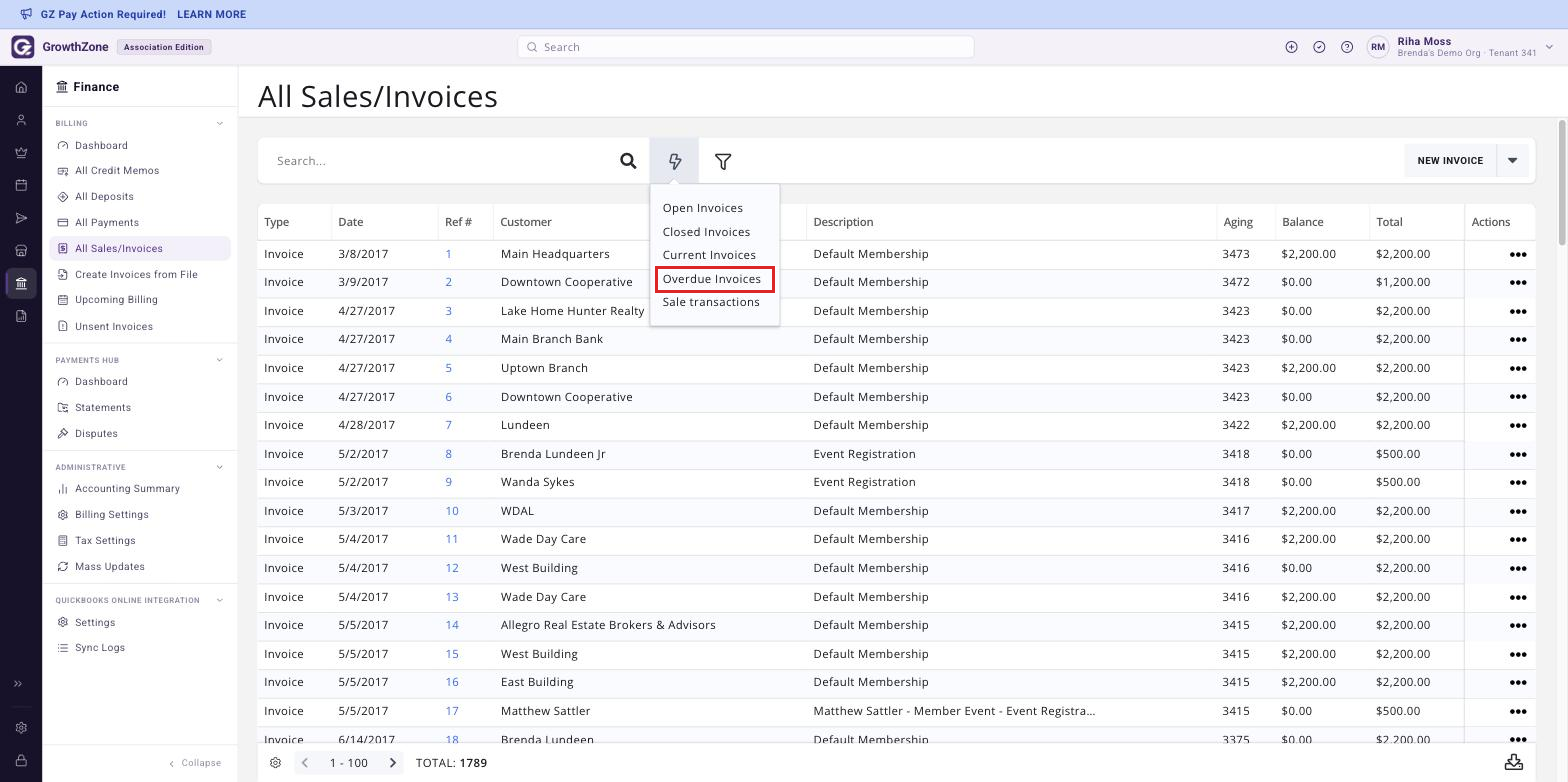Image resolution: width=1568 pixels, height=782 pixels.
Task: Open the Events calendar icon in the left rail
Action: tap(21, 185)
